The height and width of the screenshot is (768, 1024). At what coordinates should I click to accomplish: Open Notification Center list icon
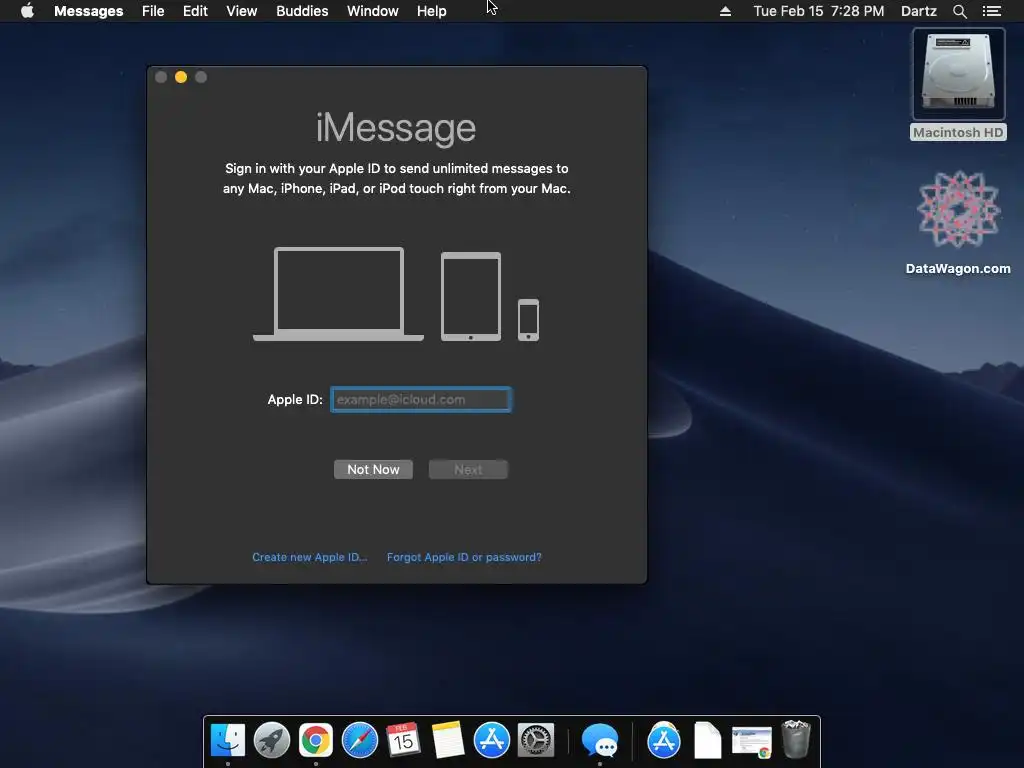[x=991, y=11]
